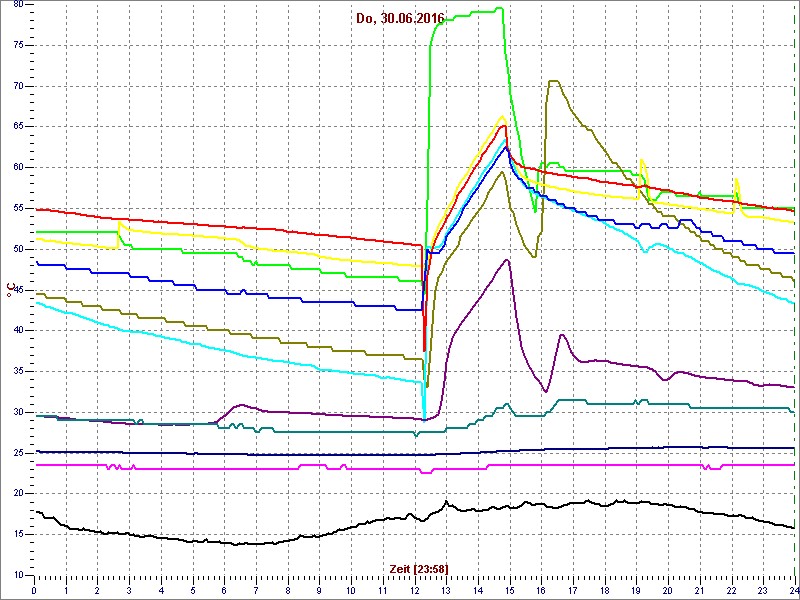
Task: Click the '°C' unit label on the vertical axis
Action: [10, 291]
